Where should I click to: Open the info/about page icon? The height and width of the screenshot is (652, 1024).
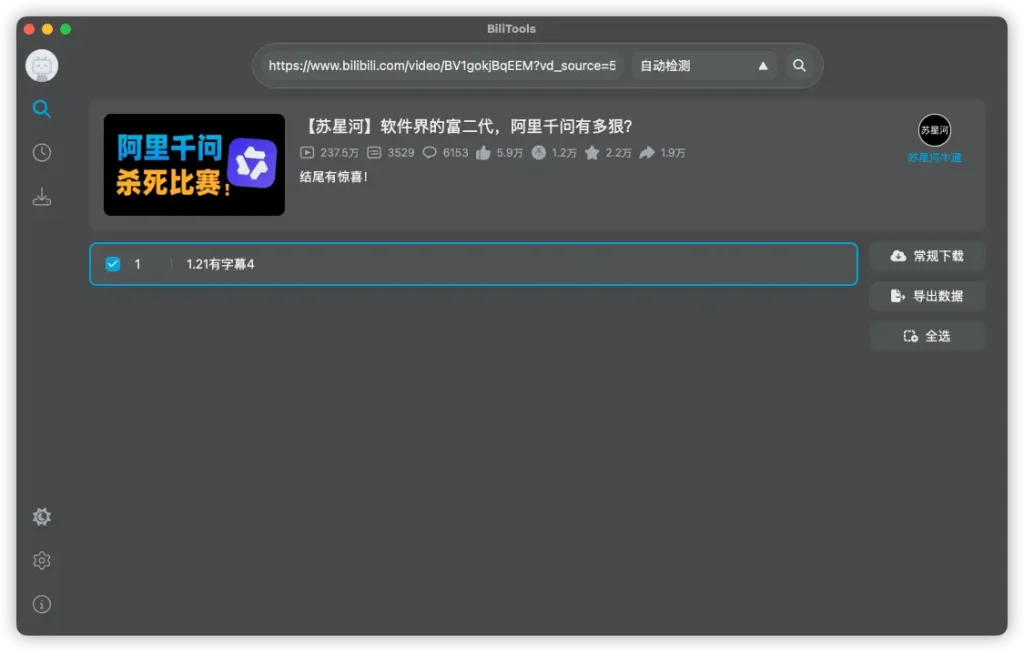point(42,604)
